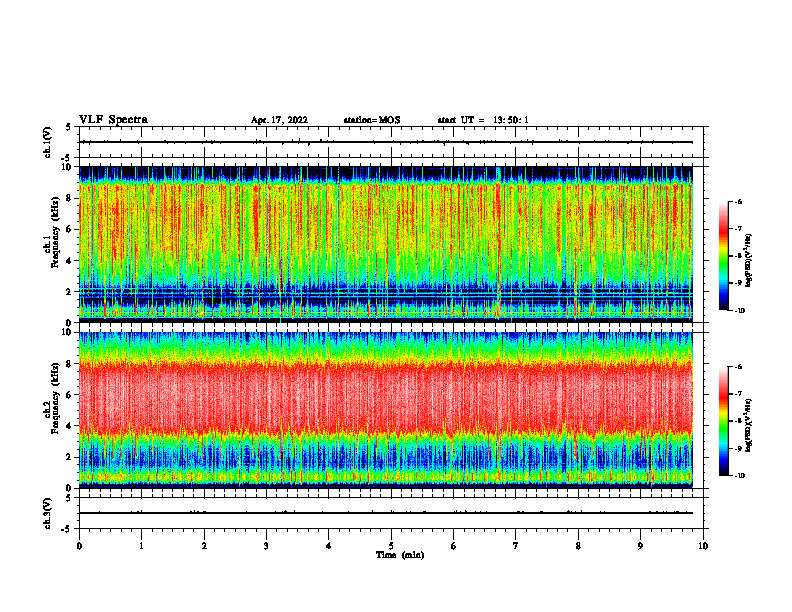The image size is (792, 612).
Task: Click time axis tick label 3
Action: (x=266, y=546)
